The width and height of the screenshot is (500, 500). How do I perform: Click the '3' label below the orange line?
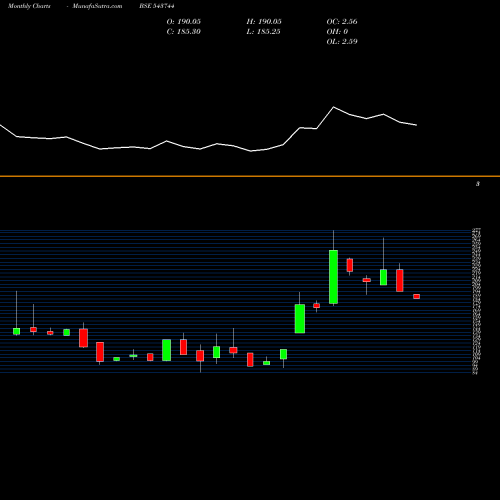point(478,184)
